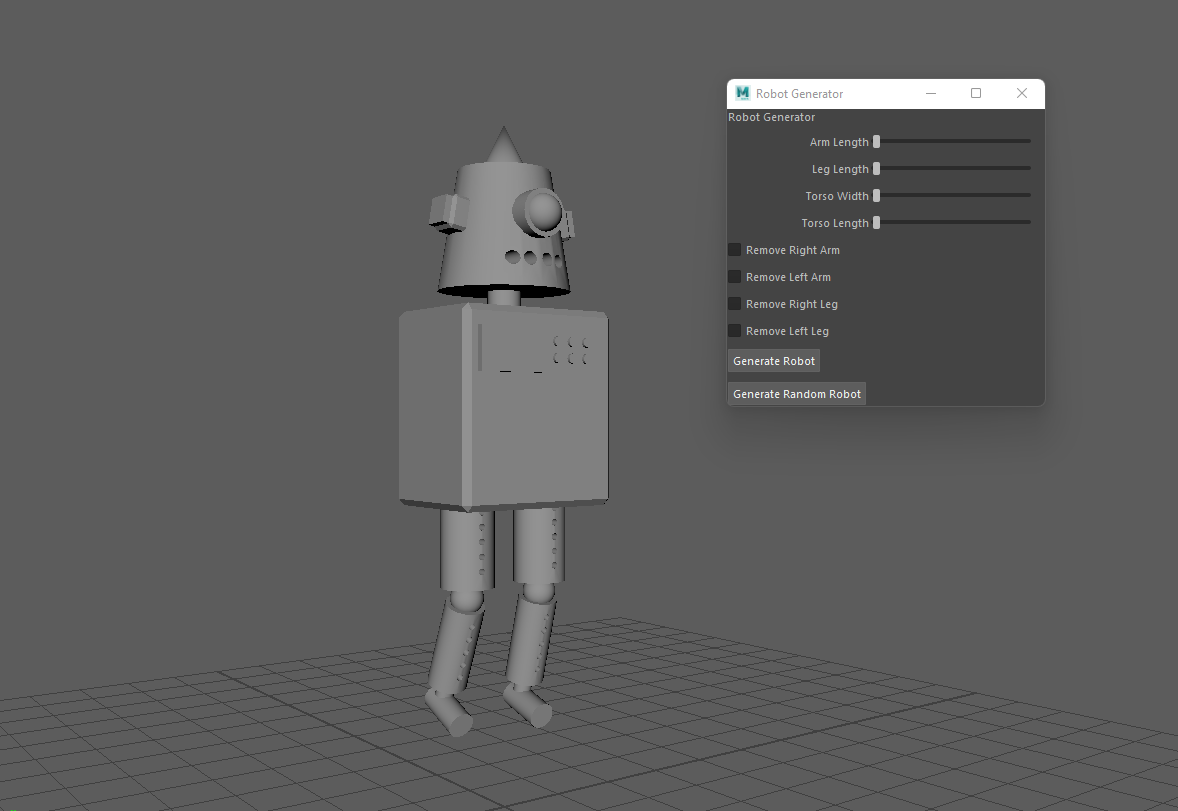Click the Maya logo icon in title bar

(742, 93)
